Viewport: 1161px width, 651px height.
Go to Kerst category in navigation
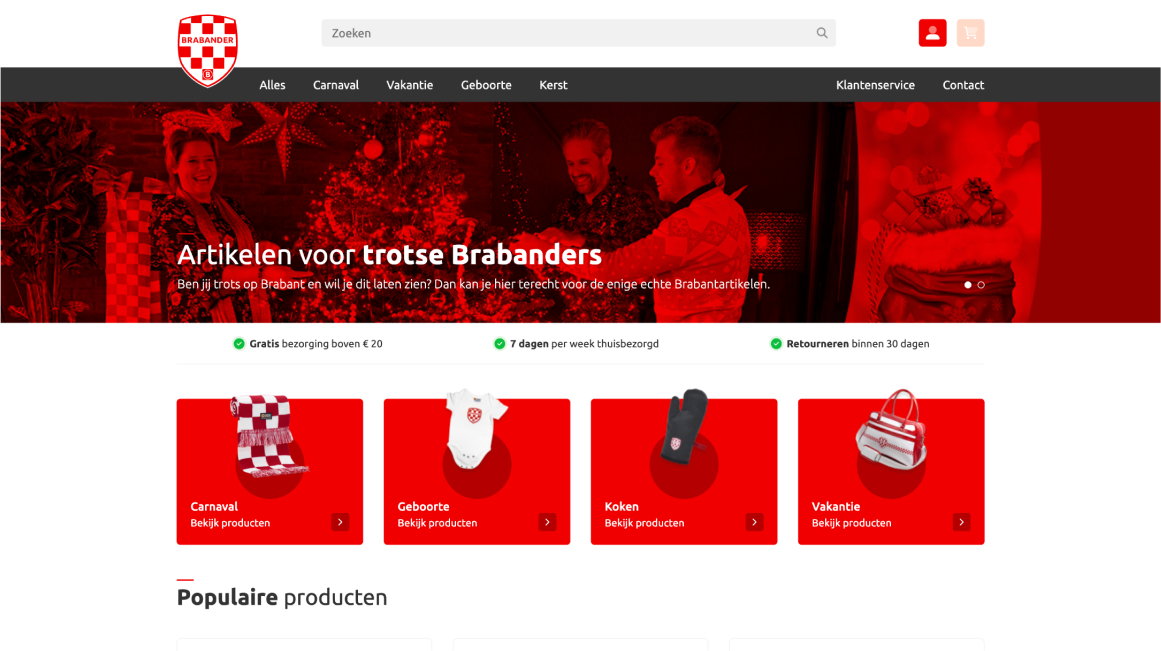coord(553,85)
